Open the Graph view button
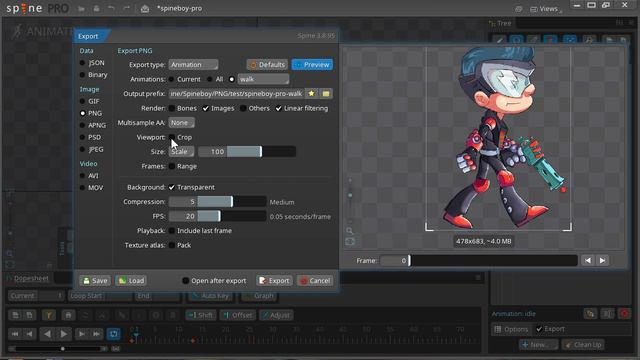The width and height of the screenshot is (640, 360). 259,296
